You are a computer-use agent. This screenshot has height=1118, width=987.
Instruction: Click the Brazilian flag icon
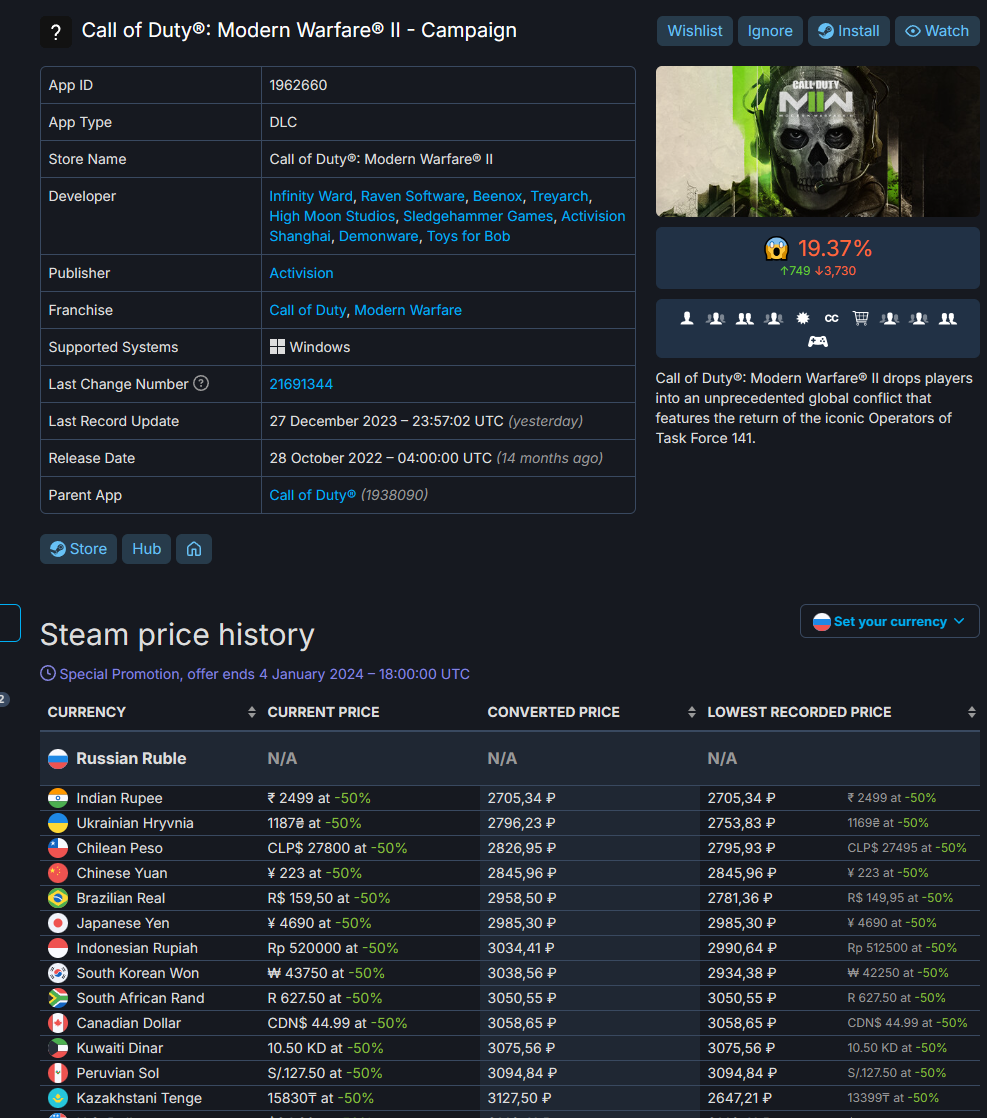tap(58, 898)
